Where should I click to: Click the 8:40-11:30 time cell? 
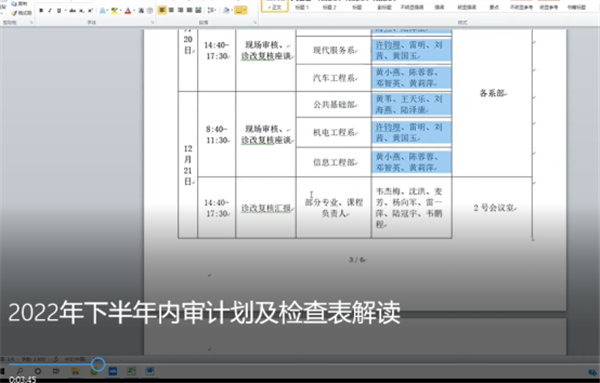(x=217, y=135)
